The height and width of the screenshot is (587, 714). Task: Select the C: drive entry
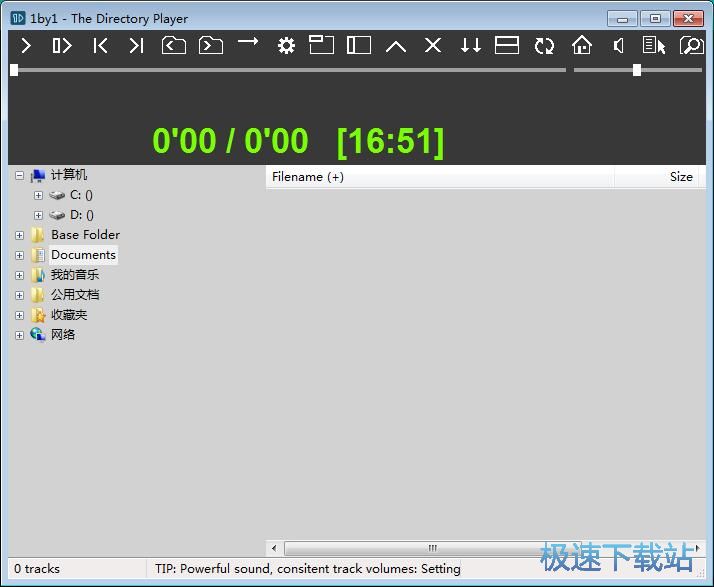tap(81, 195)
